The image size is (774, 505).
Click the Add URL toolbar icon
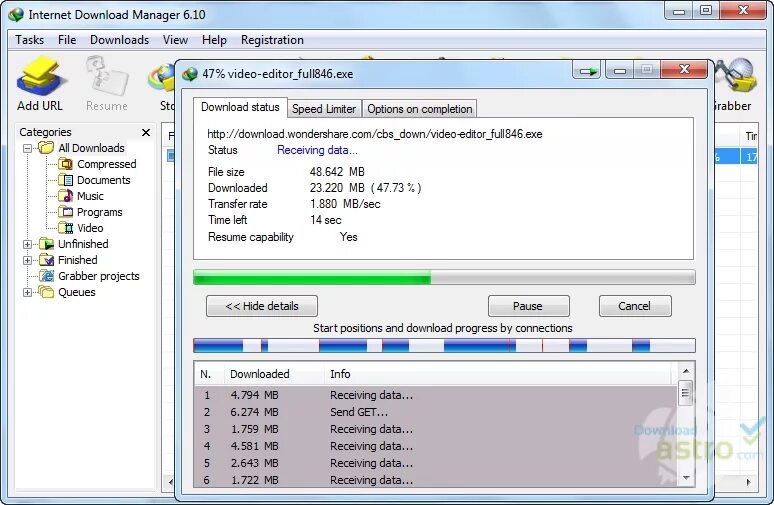point(40,78)
